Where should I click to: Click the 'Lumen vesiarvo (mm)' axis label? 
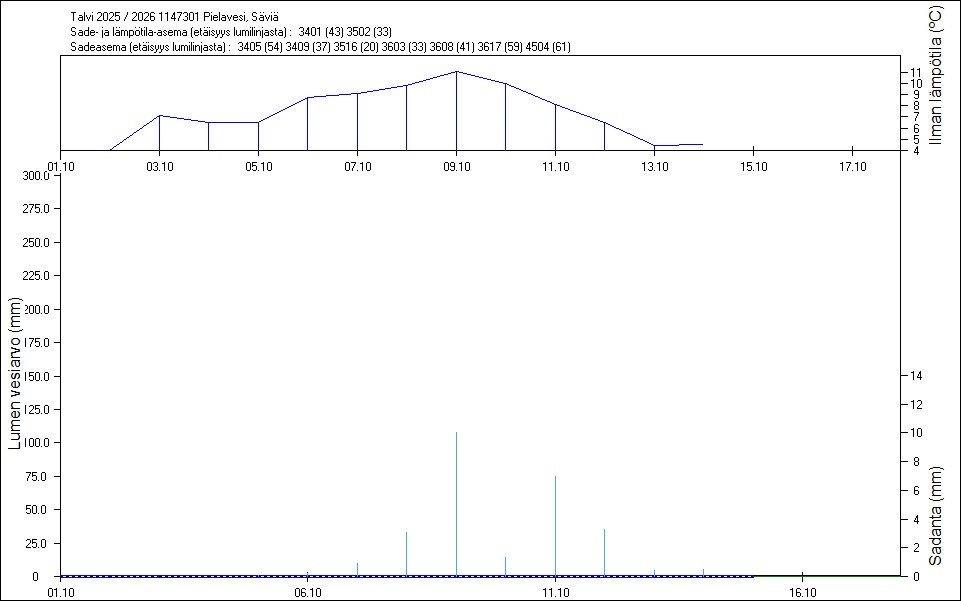point(15,373)
